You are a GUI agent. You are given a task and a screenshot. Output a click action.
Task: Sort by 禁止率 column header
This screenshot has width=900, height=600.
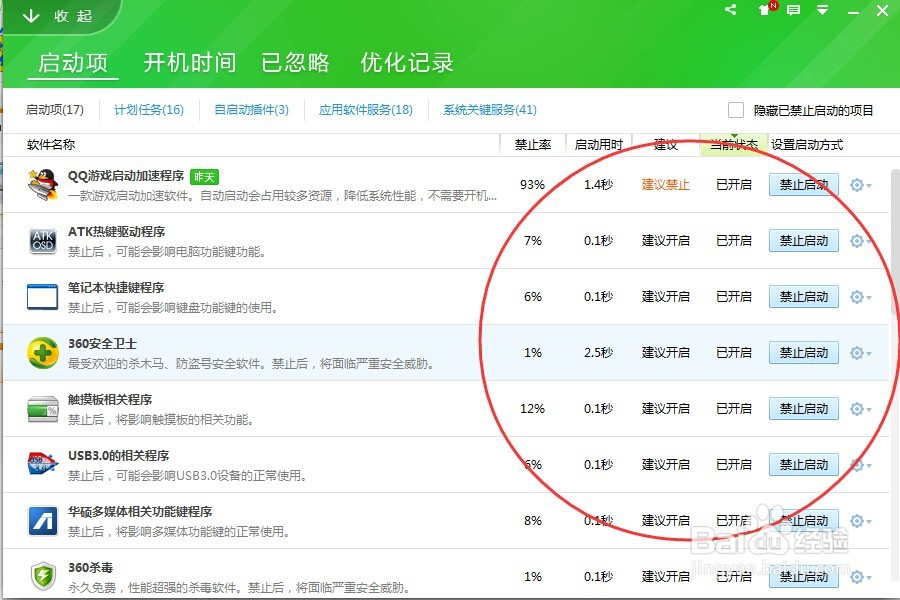pos(533,145)
